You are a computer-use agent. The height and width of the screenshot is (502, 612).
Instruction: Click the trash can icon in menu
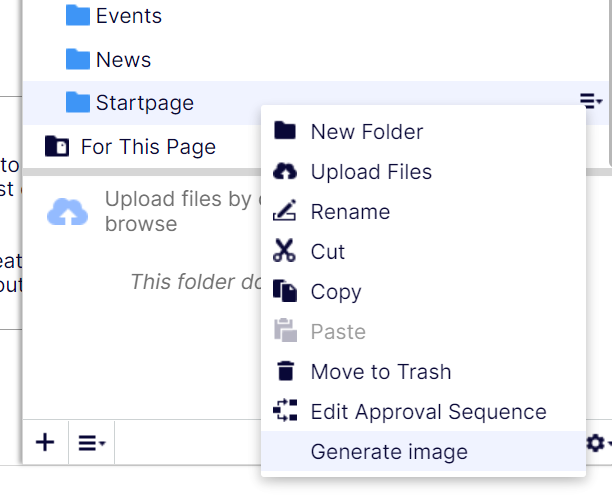(x=286, y=370)
